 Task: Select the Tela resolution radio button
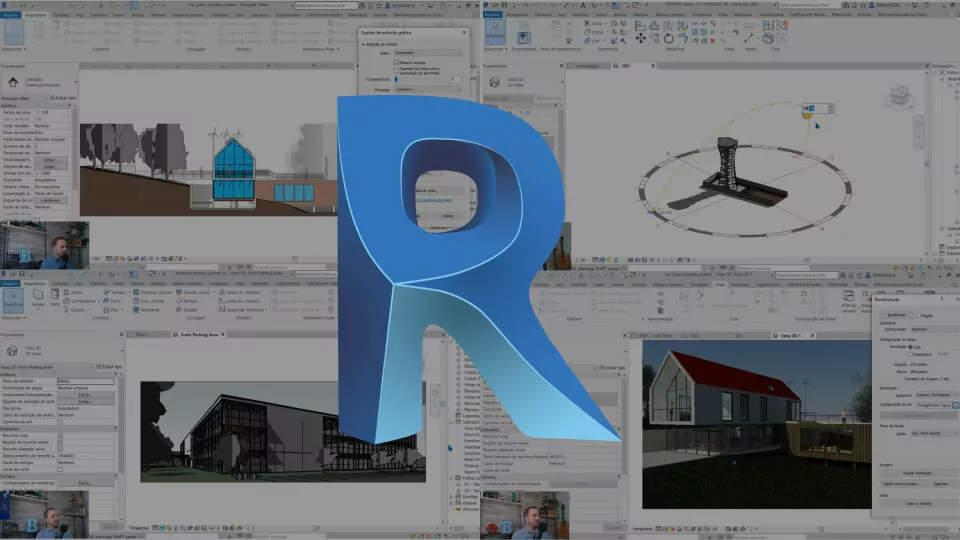[910, 347]
